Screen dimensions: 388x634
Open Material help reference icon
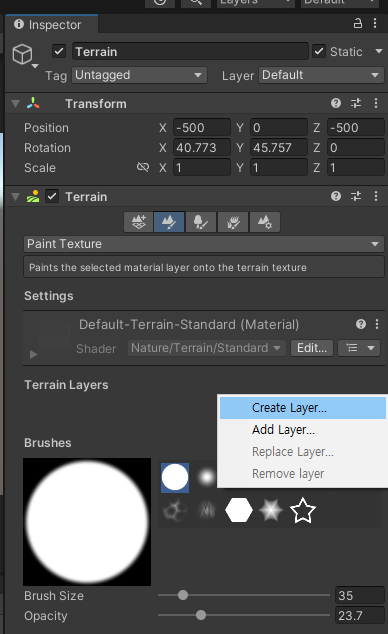coord(361,324)
